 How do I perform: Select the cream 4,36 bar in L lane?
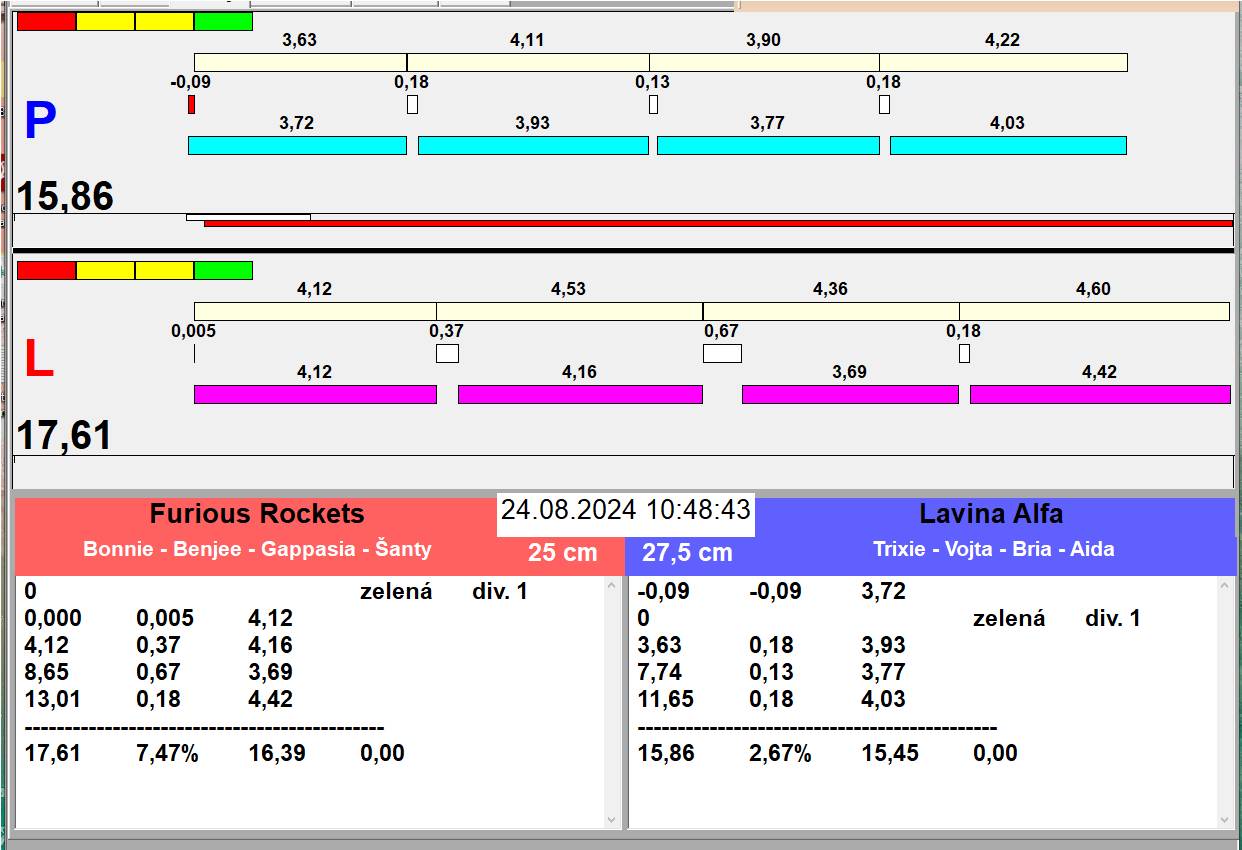[831, 311]
